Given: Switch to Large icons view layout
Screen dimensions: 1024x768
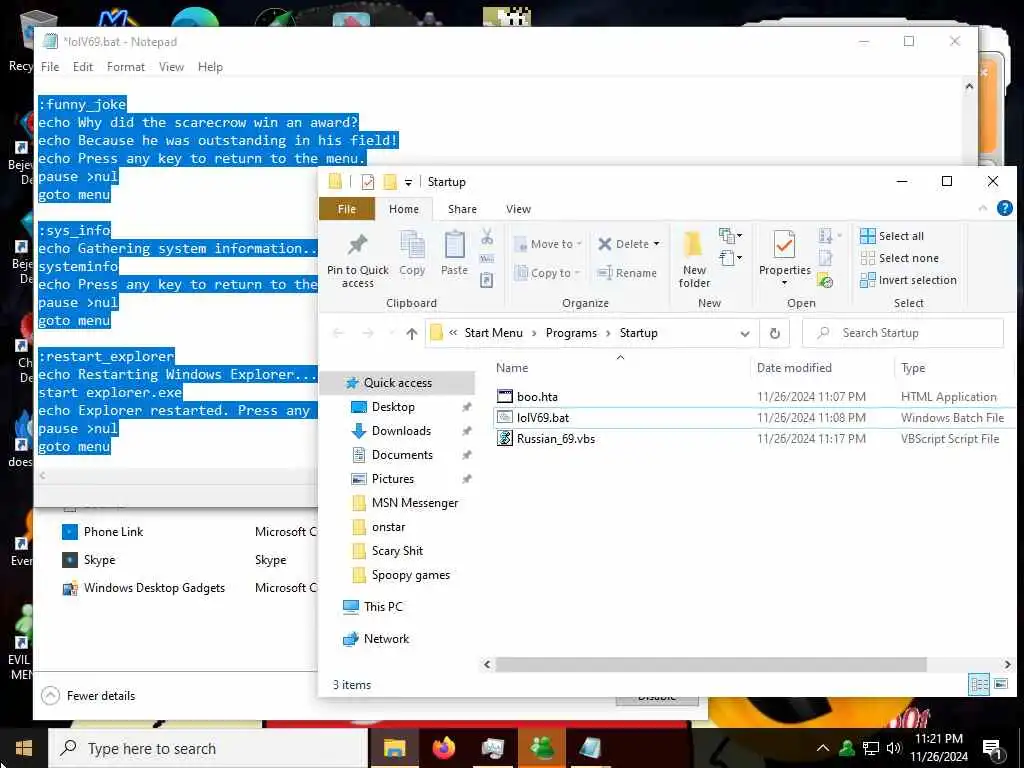Looking at the screenshot, I should click(x=1000, y=684).
